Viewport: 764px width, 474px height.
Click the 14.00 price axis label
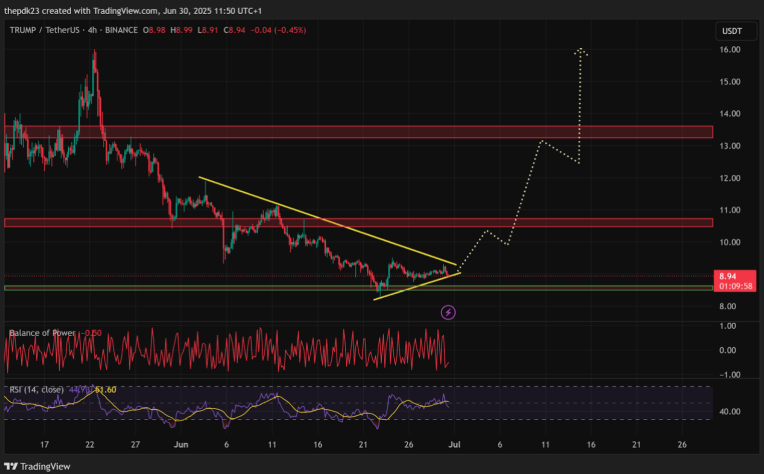729,114
